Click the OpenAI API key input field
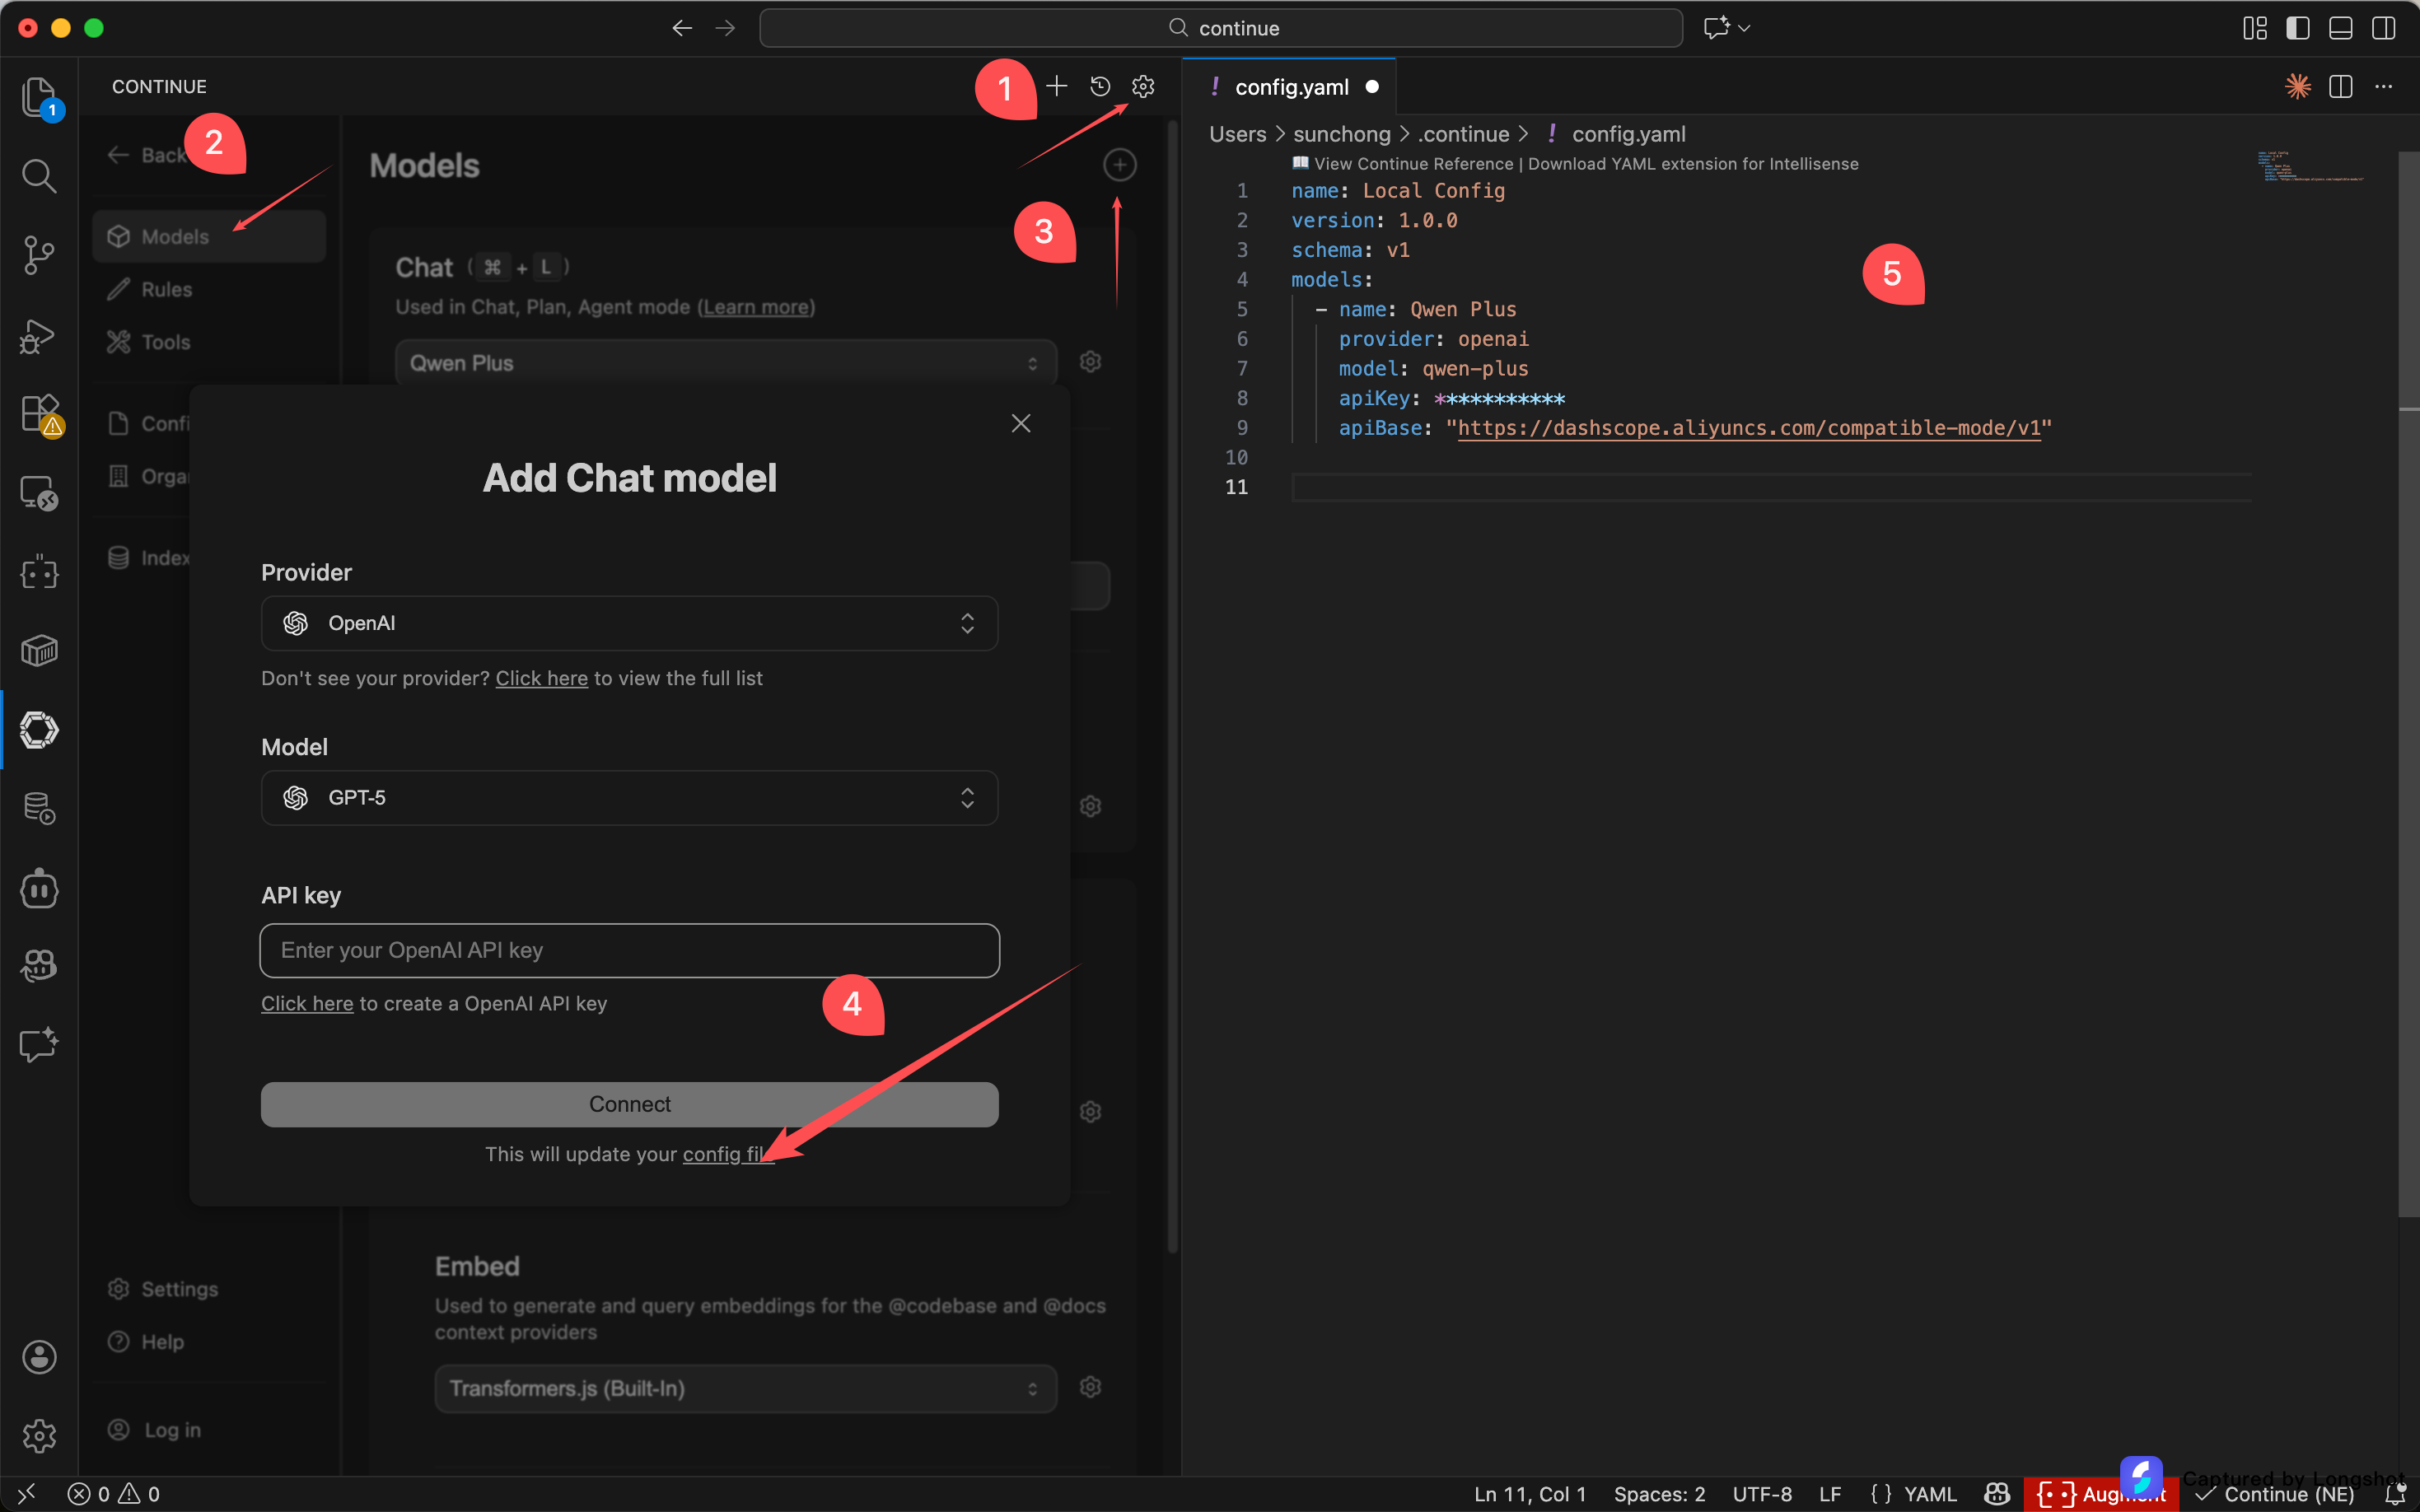The width and height of the screenshot is (2420, 1512). click(x=629, y=950)
